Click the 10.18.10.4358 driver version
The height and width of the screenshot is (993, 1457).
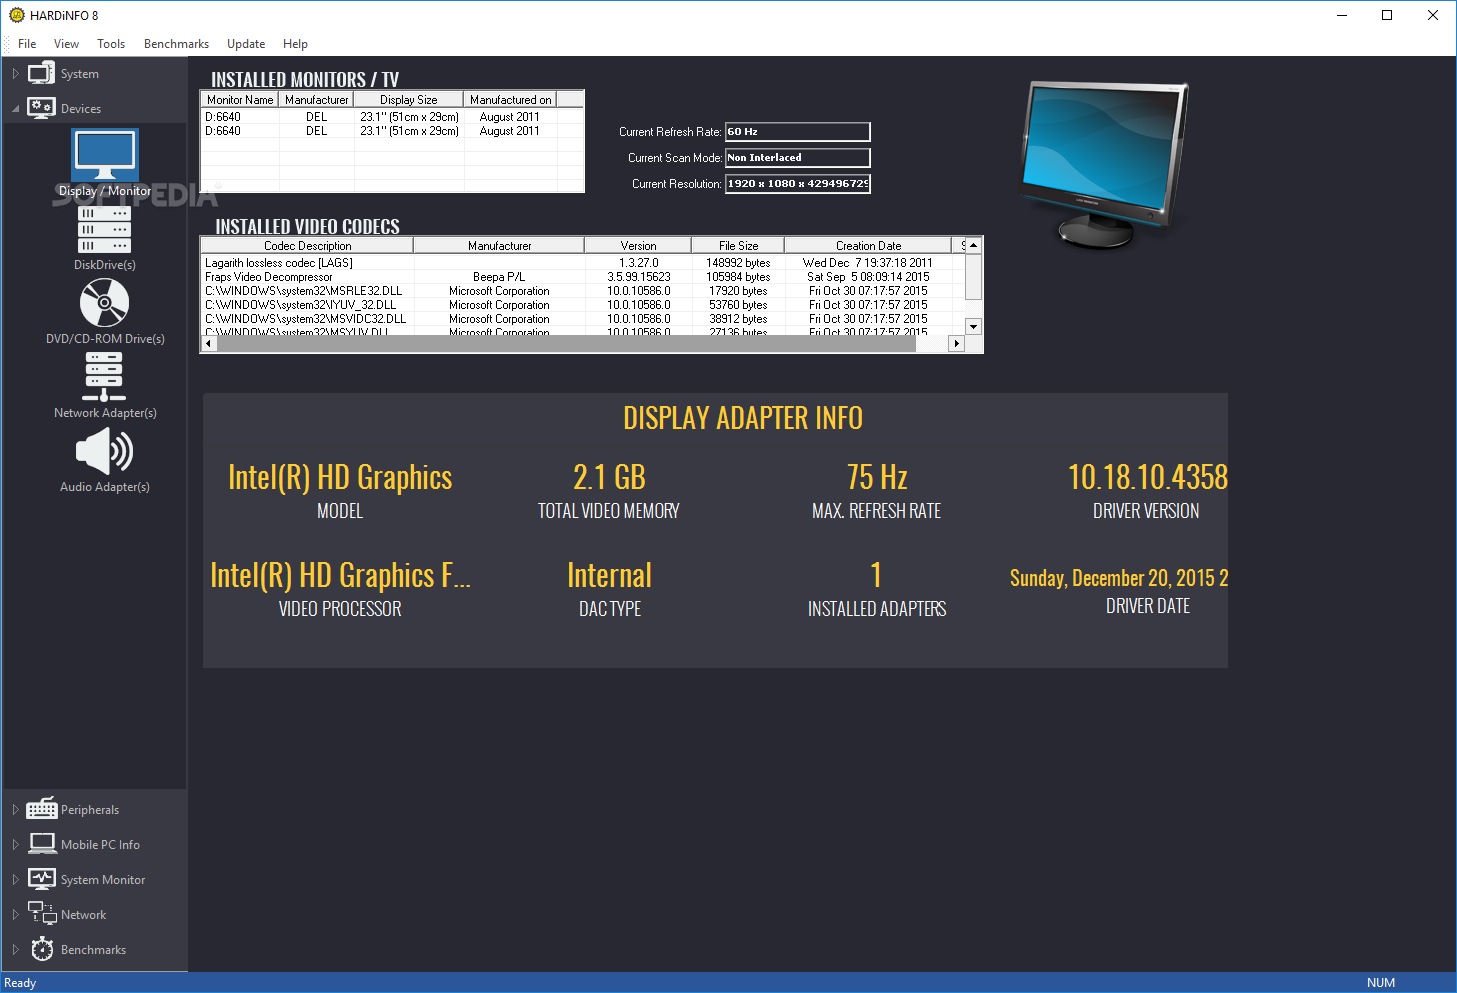(x=1147, y=477)
